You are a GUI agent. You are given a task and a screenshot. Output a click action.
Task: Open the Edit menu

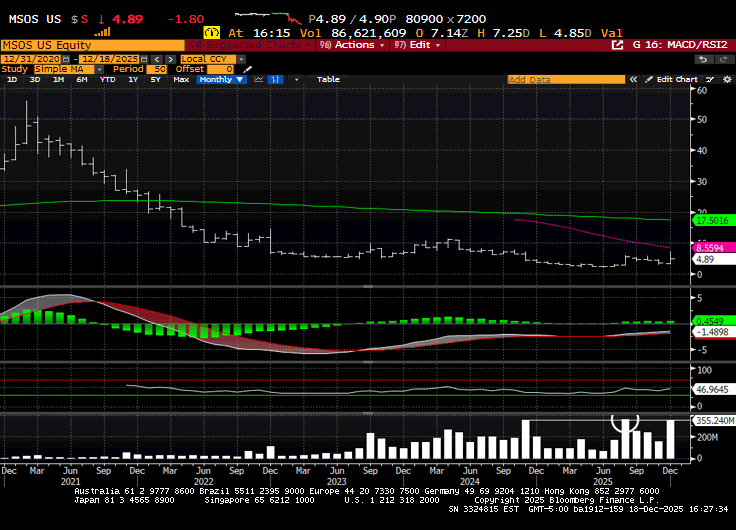417,45
